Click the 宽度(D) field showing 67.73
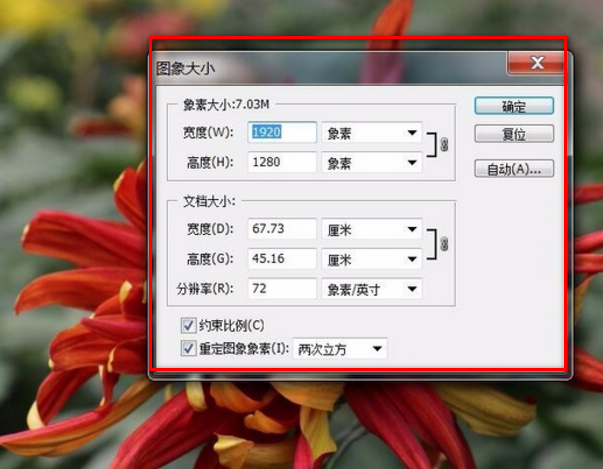The image size is (603, 469). [x=282, y=229]
